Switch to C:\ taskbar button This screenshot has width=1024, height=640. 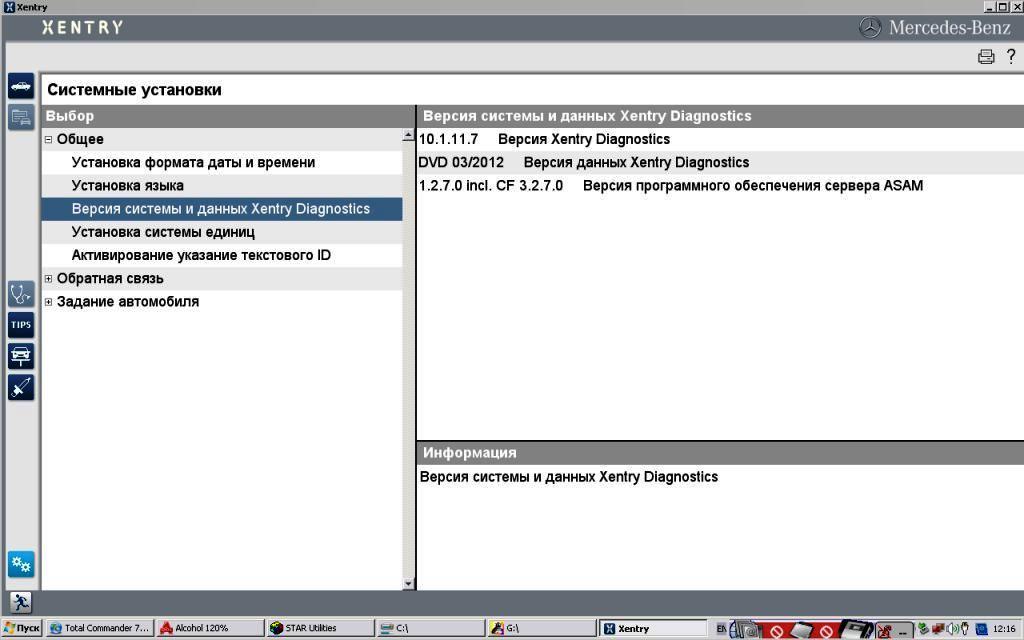pos(431,628)
